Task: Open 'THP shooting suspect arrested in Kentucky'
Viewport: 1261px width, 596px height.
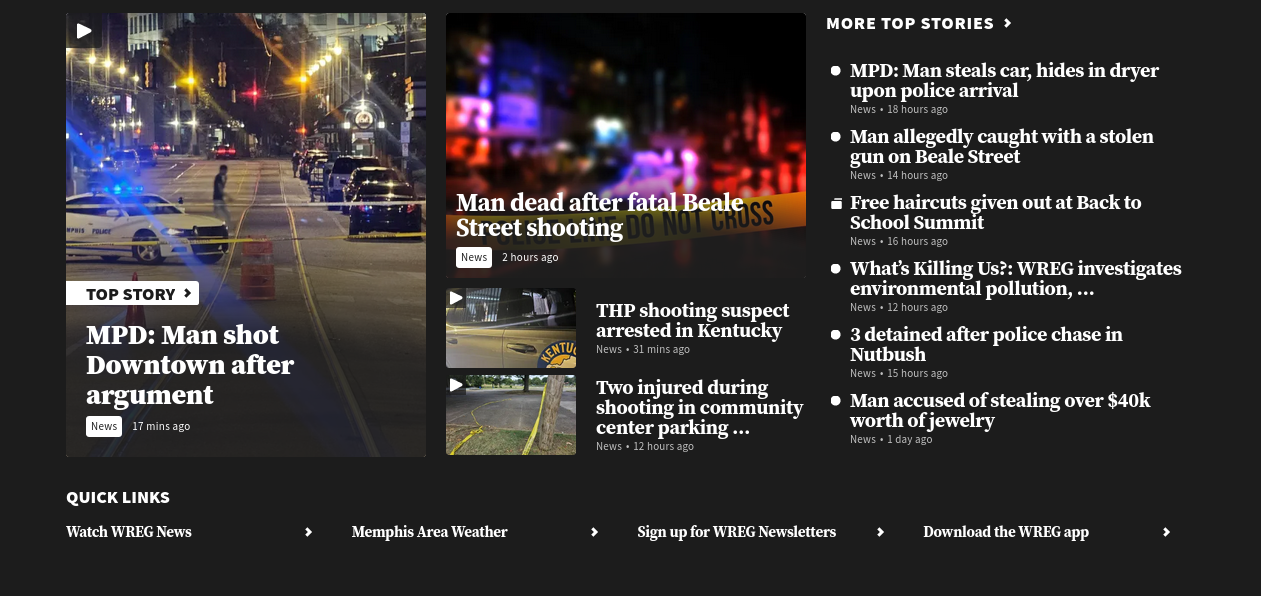Action: (x=692, y=320)
